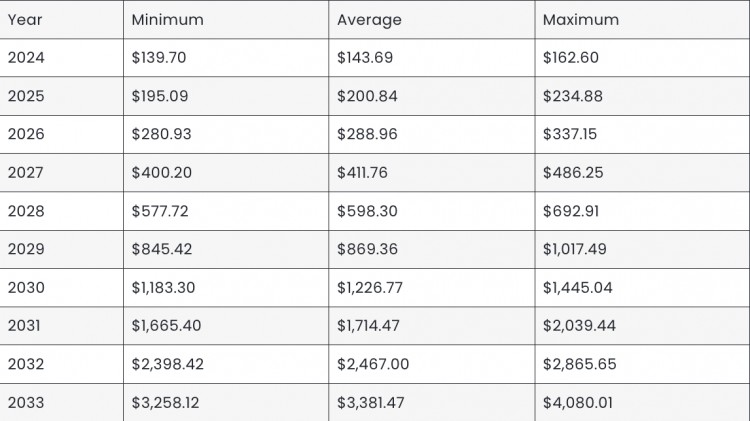Select the $411.76 average cell
This screenshot has height=421, width=750.
click(431, 173)
